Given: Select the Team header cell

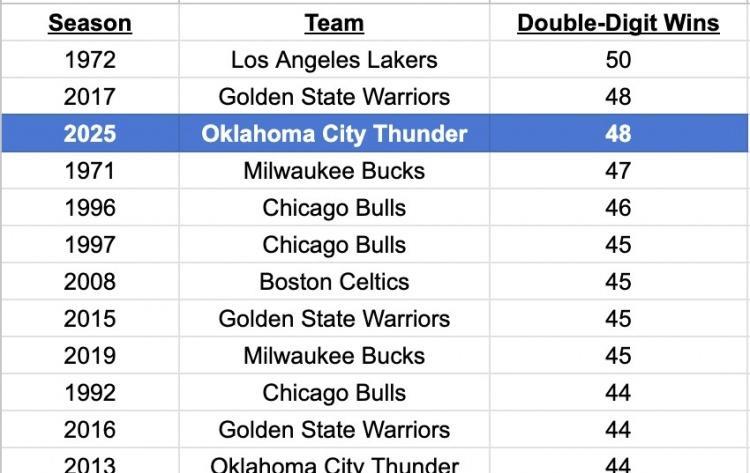Looking at the screenshot, I should click(334, 22).
